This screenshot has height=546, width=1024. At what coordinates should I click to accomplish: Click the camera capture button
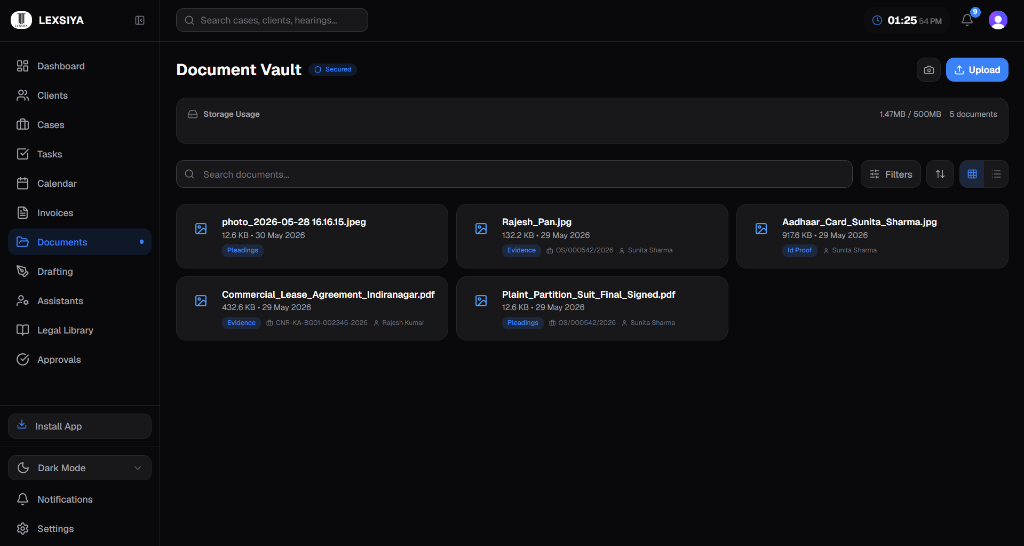pos(929,70)
